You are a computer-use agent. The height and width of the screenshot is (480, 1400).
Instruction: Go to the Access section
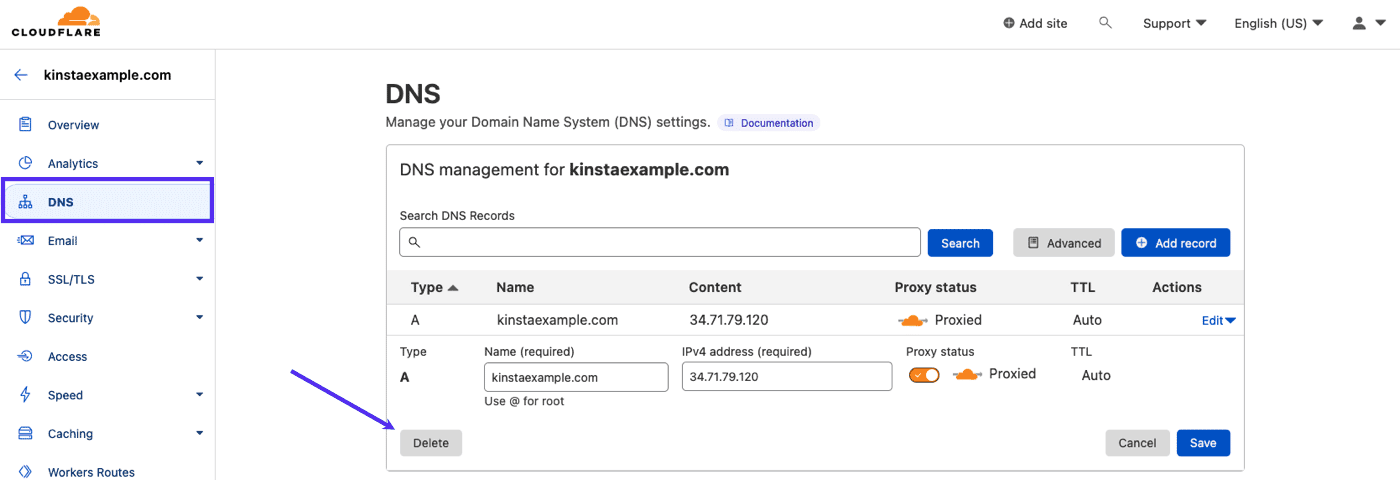point(67,356)
